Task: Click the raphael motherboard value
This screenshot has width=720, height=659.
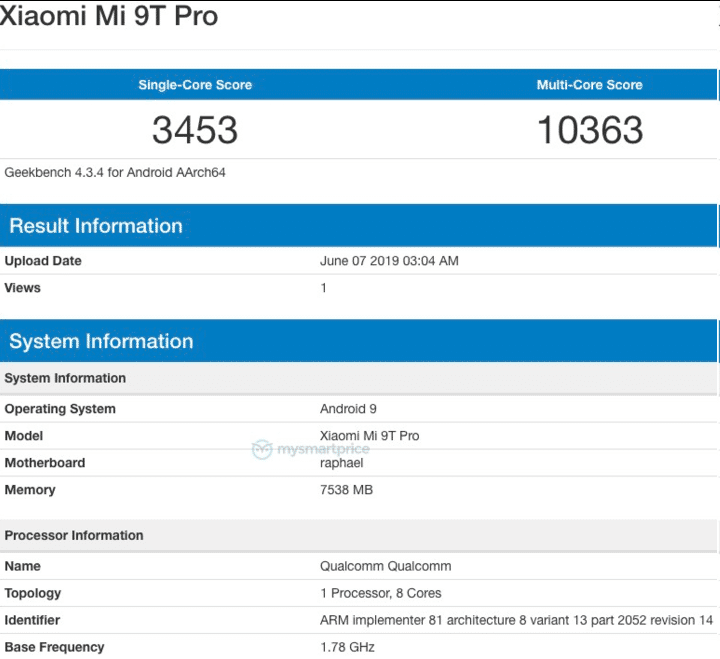Action: click(x=344, y=463)
